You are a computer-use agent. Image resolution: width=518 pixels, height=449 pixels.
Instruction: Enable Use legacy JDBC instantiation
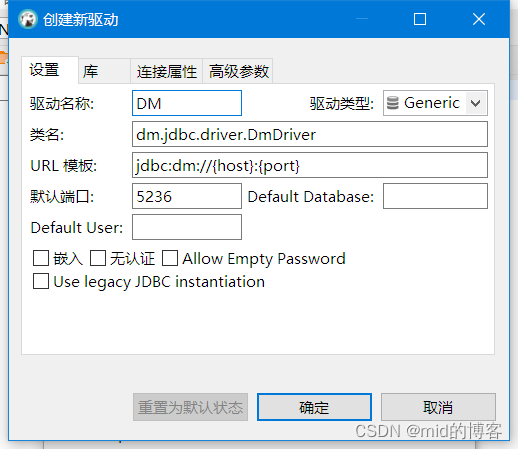[41, 281]
